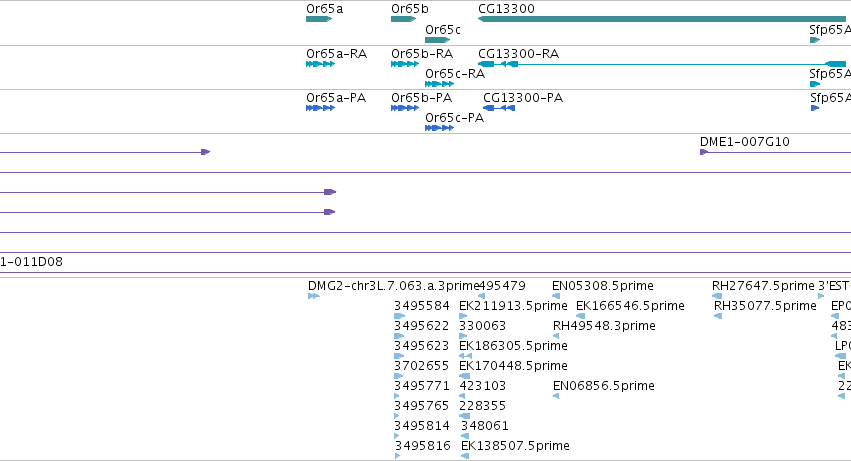Open the Or65b-RA transcript label
Screen dimensions: 851x461
[x=422, y=54]
